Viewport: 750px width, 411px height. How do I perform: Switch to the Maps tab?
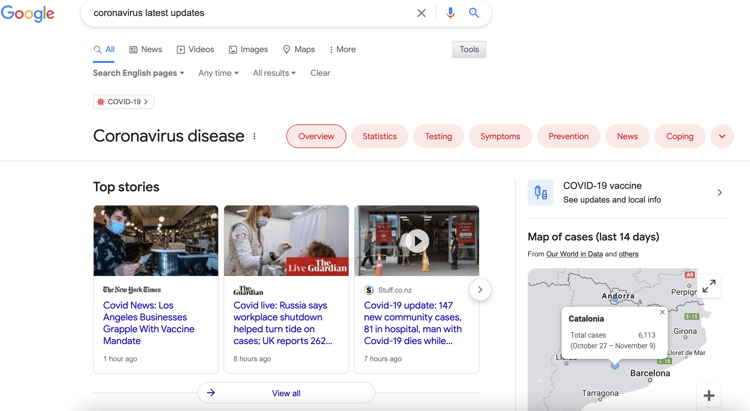pos(299,49)
